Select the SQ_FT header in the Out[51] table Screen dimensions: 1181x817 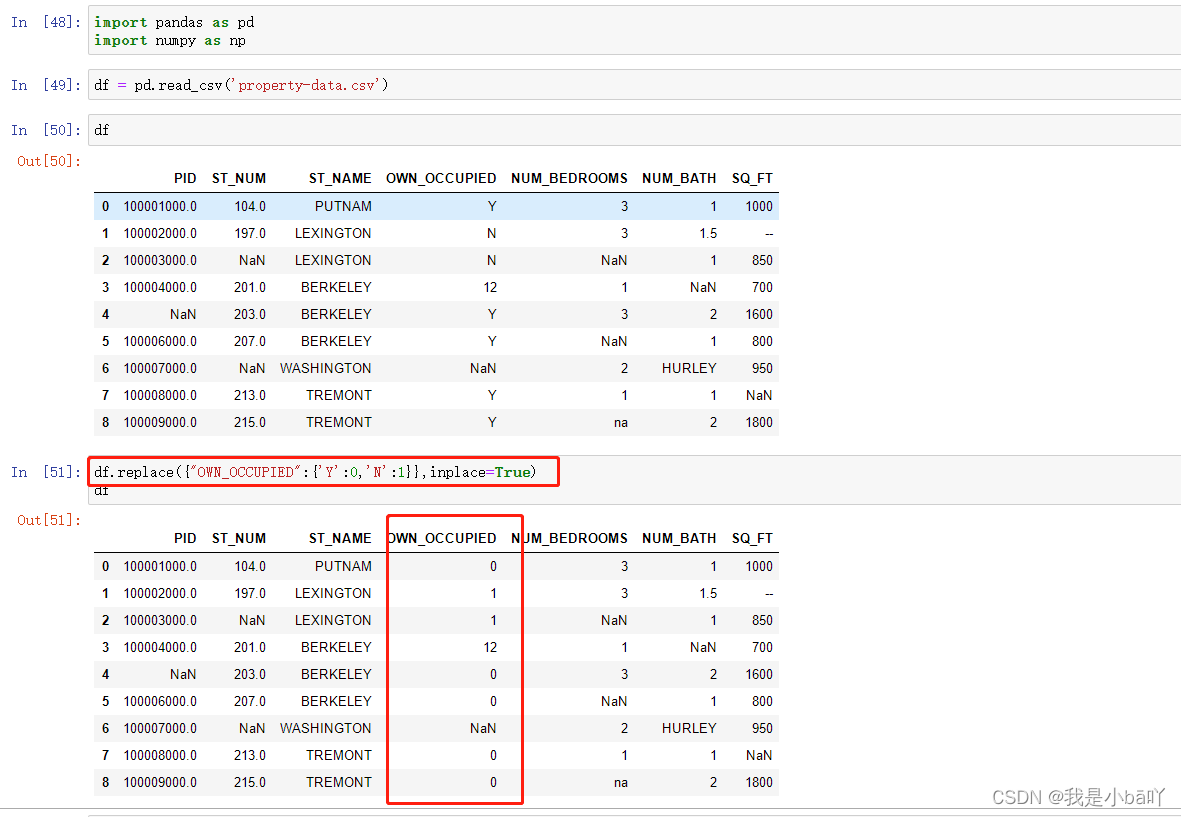coord(752,538)
